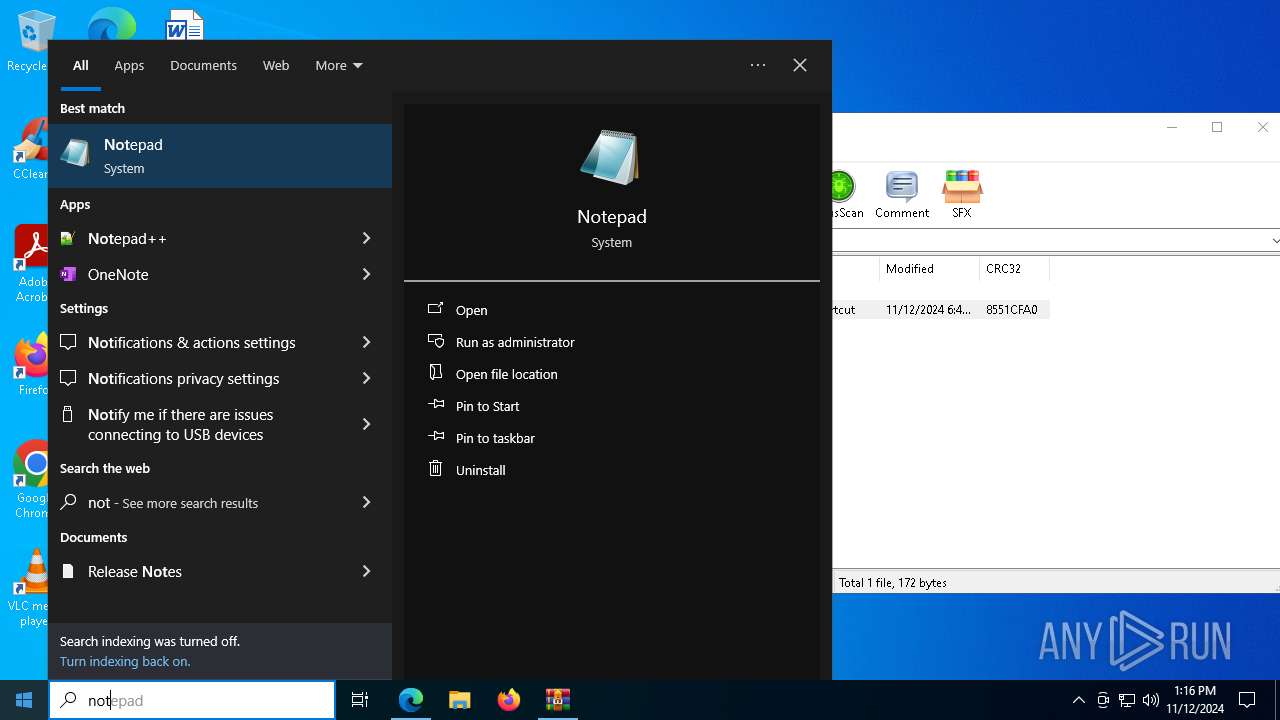Open Microsoft Edge from taskbar
This screenshot has width=1280, height=720.
(x=411, y=700)
